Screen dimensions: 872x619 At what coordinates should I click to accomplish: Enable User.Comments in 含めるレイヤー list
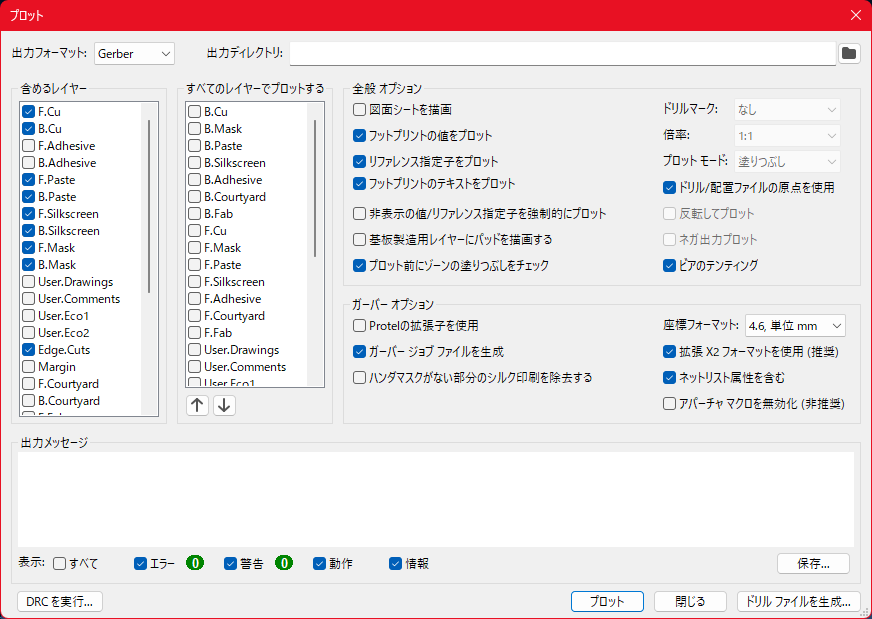28,299
